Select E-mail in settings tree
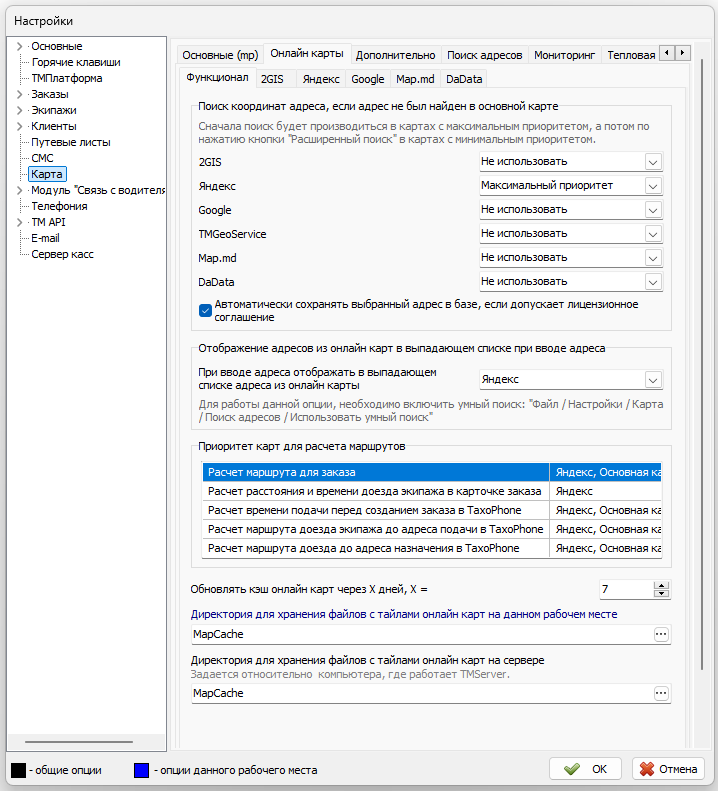Viewport: 718px width, 791px height. [x=45, y=238]
